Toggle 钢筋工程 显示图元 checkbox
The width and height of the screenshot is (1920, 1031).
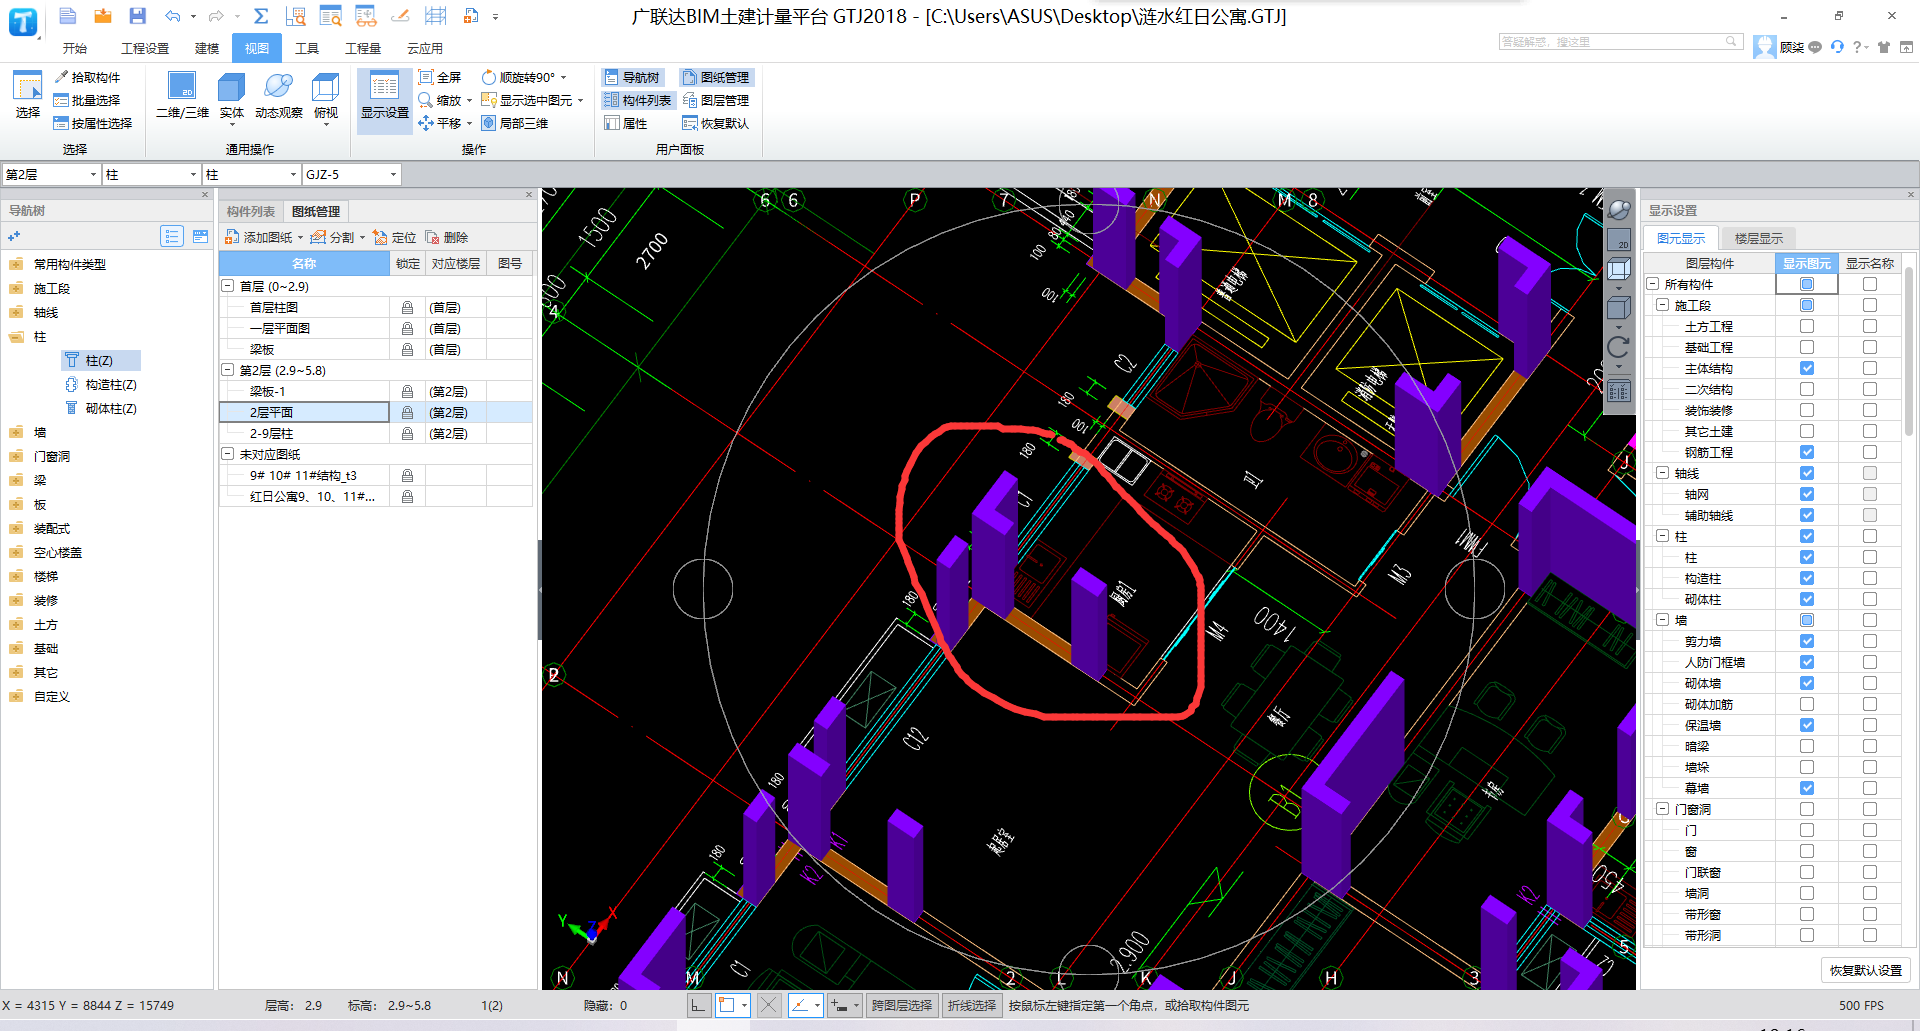point(1807,452)
